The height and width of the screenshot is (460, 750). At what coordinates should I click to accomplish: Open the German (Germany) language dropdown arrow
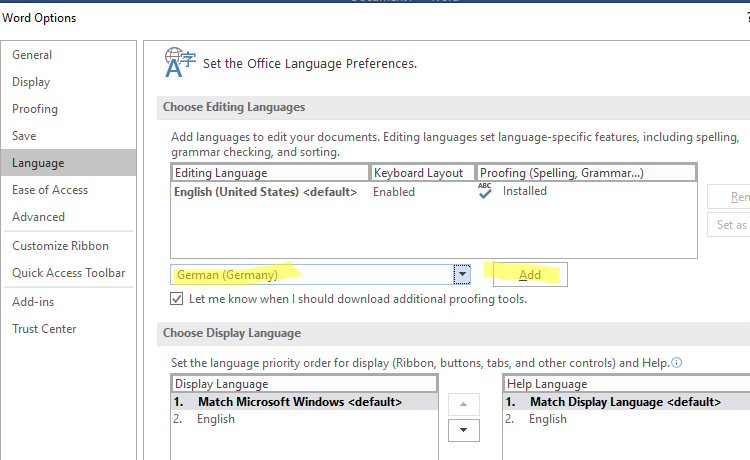[461, 274]
